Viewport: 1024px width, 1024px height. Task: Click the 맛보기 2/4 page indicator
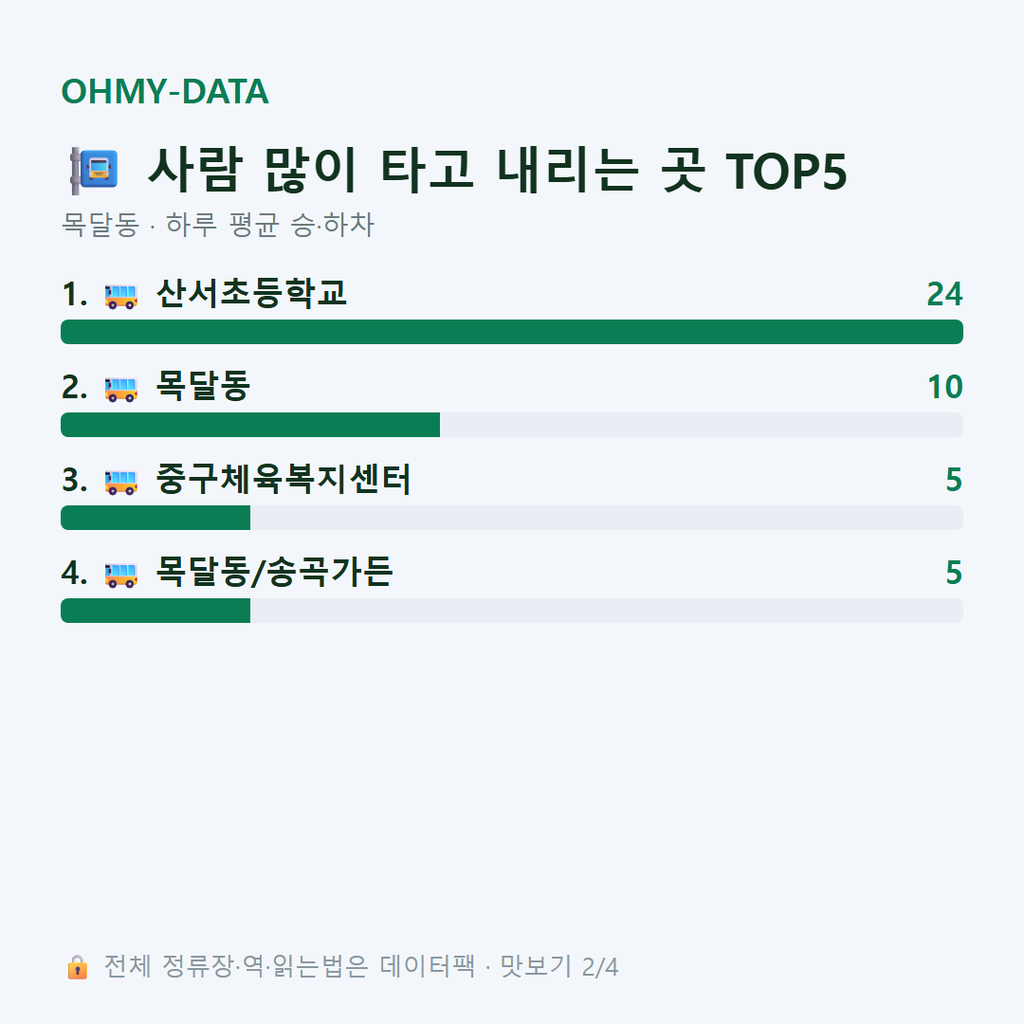click(x=559, y=967)
